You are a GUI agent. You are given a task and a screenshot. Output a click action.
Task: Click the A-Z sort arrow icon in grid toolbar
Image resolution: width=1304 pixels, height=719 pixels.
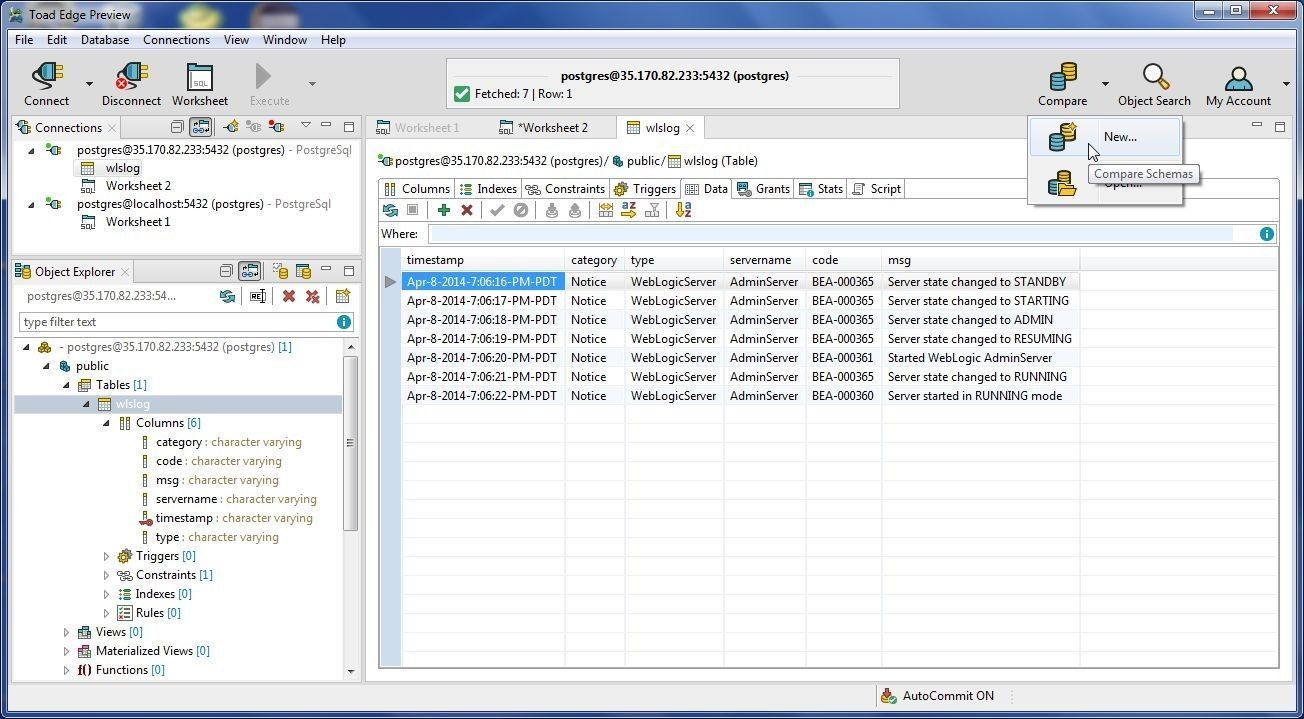[629, 210]
